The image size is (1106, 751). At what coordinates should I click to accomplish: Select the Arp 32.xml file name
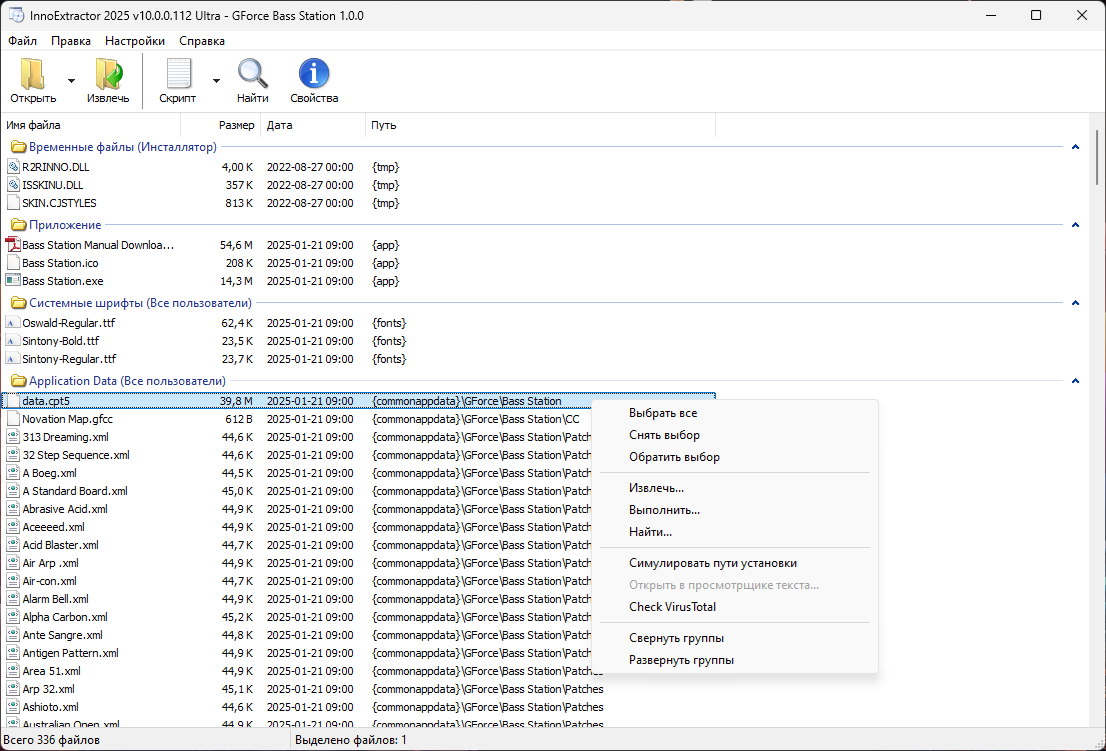49,689
